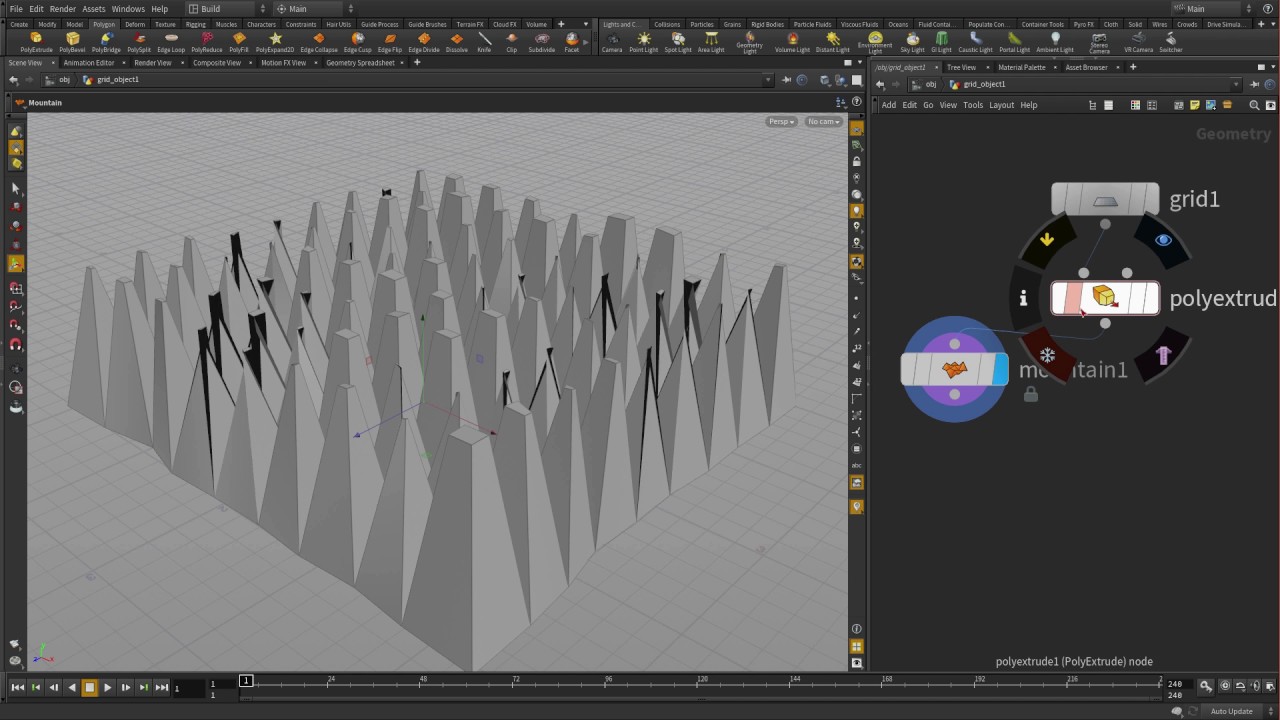Image resolution: width=1280 pixels, height=720 pixels.
Task: Open the network editor Find search icon
Action: click(x=1254, y=105)
